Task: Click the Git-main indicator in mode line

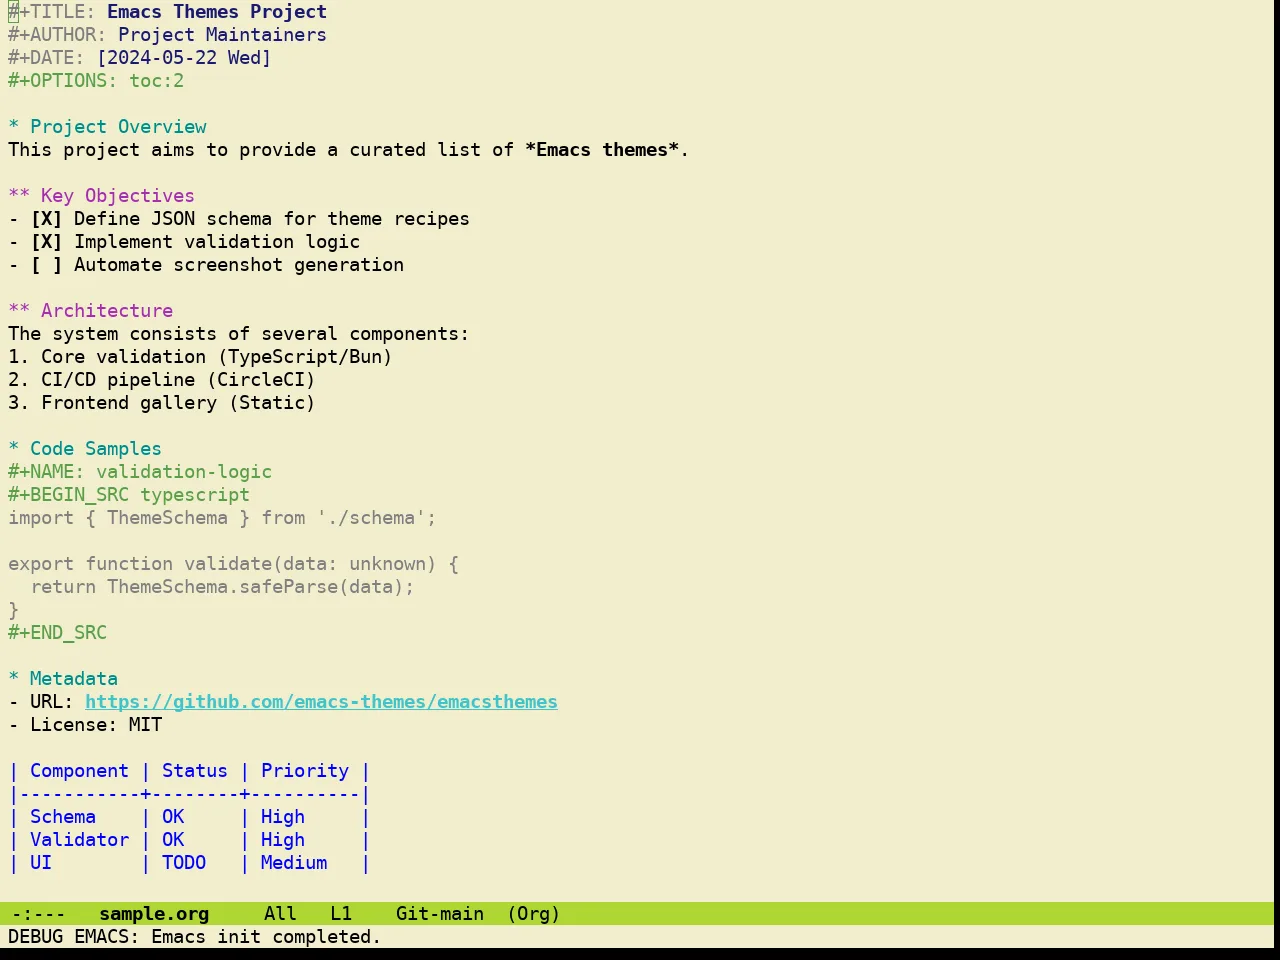Action: [x=440, y=914]
